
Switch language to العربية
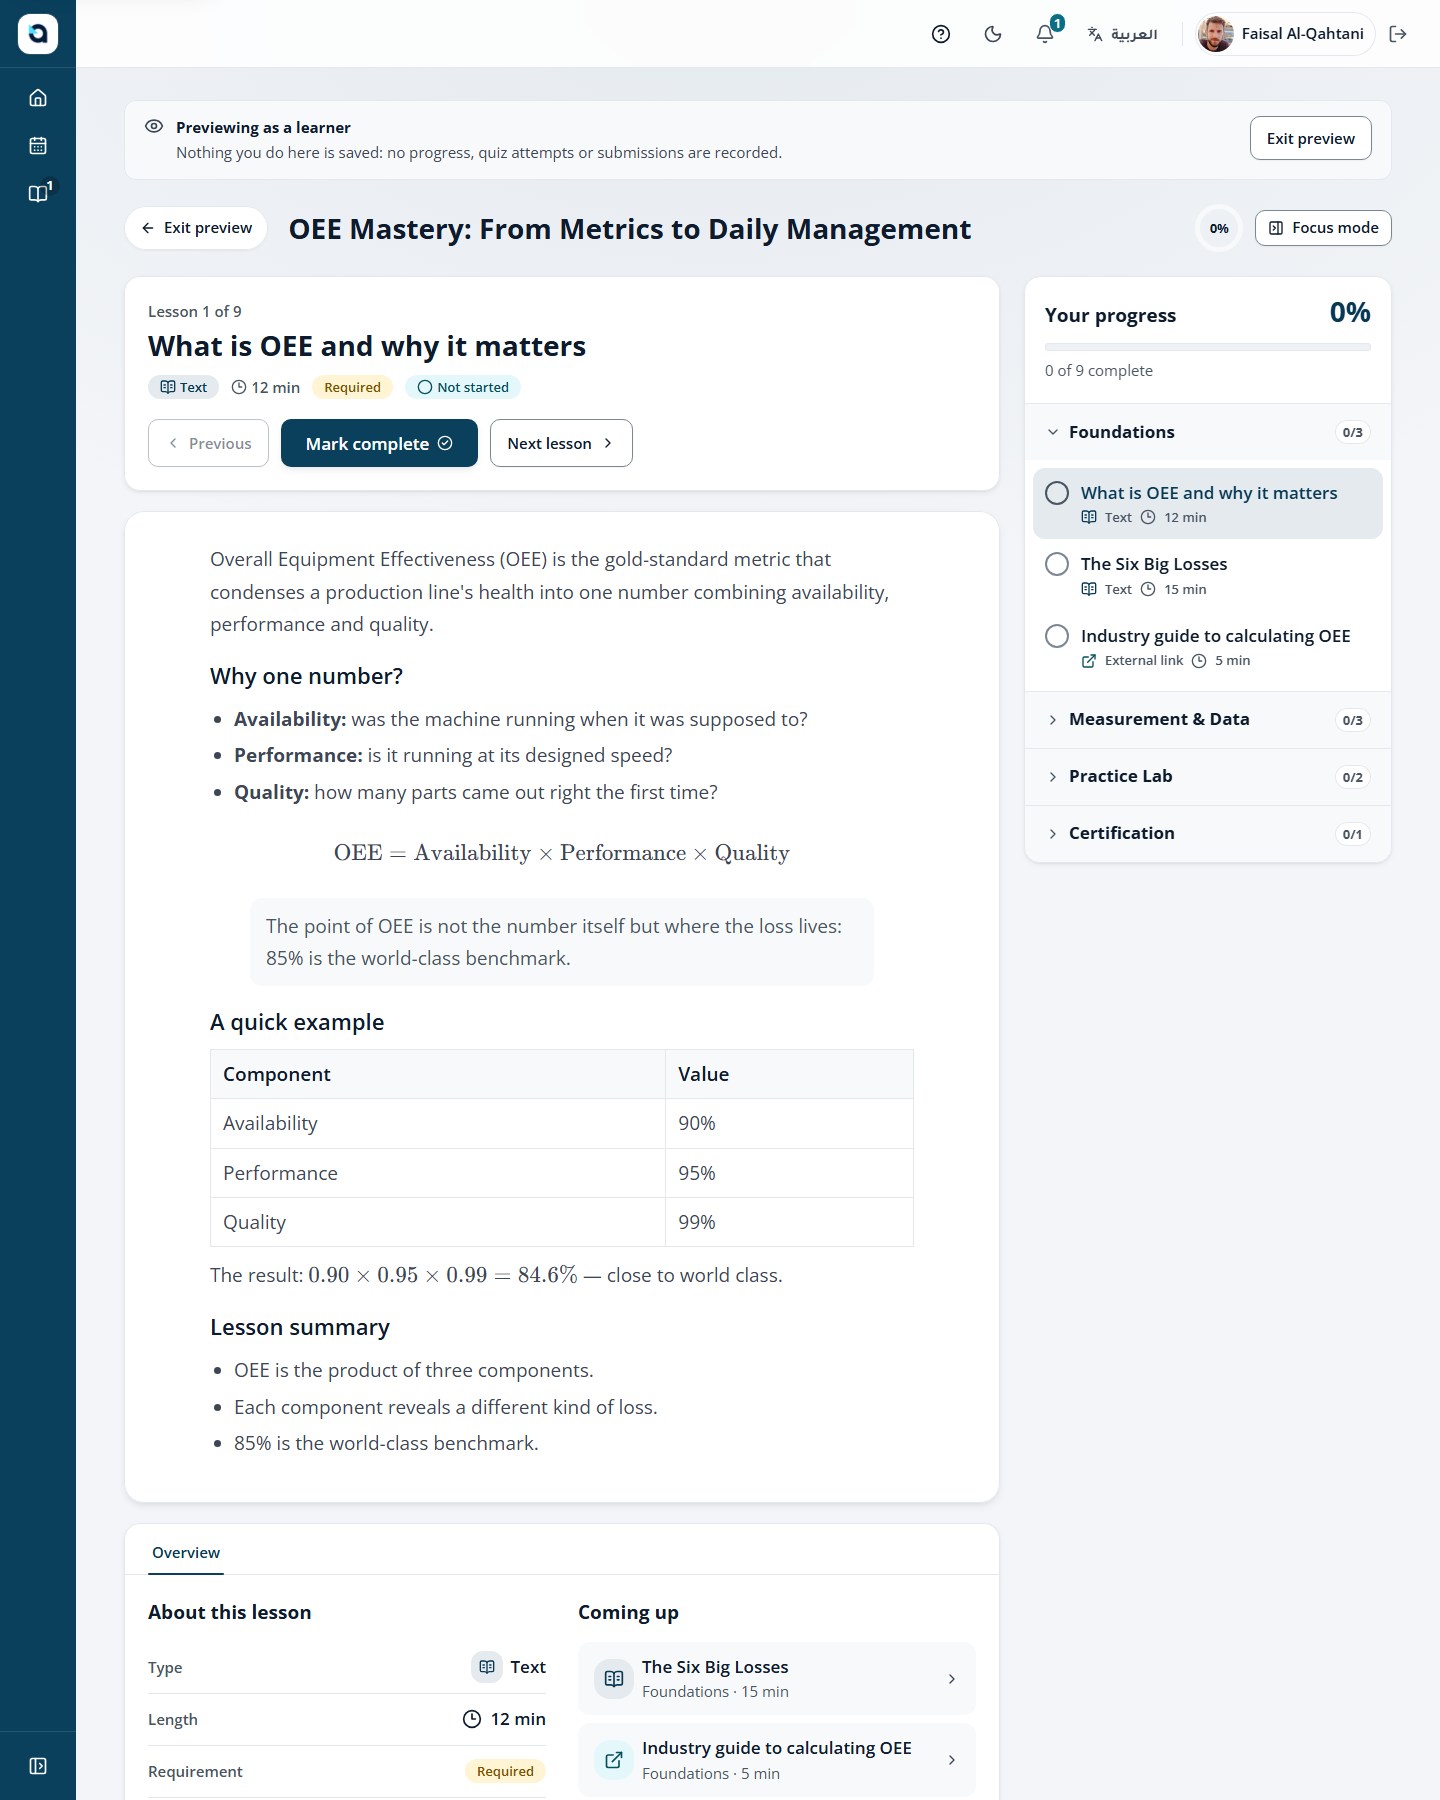coord(1122,34)
